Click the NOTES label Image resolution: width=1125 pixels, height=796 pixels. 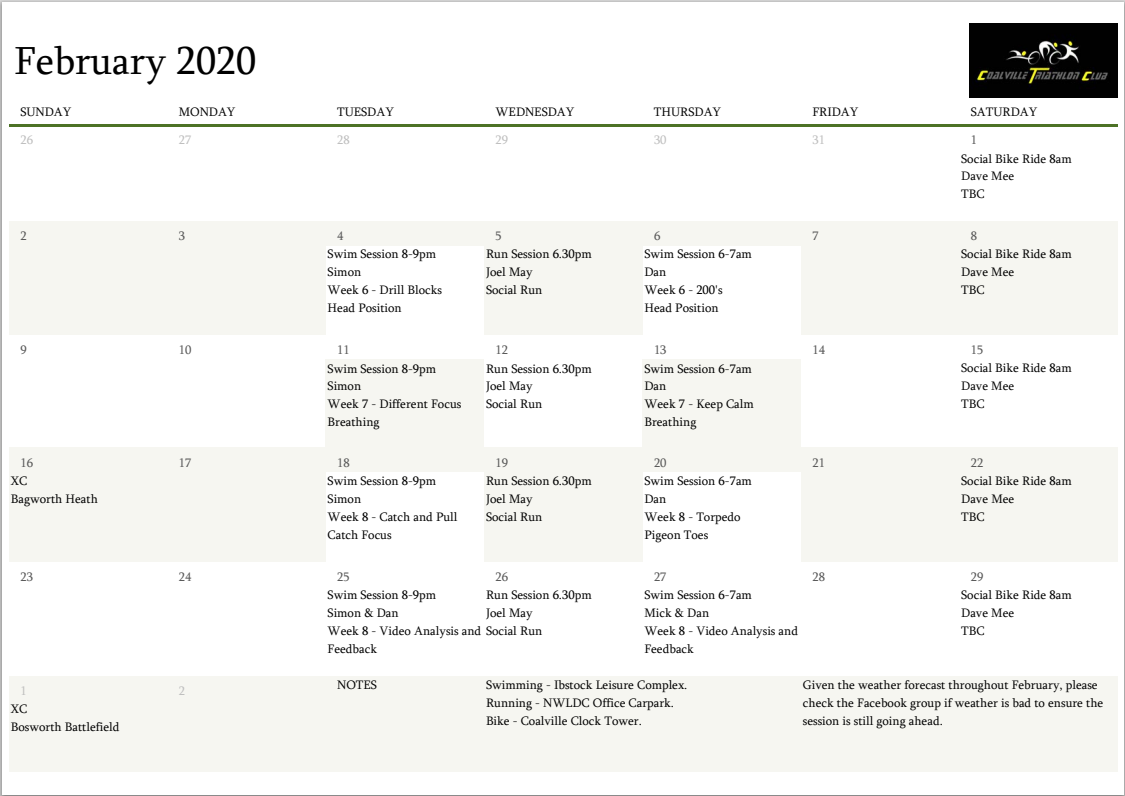point(357,685)
